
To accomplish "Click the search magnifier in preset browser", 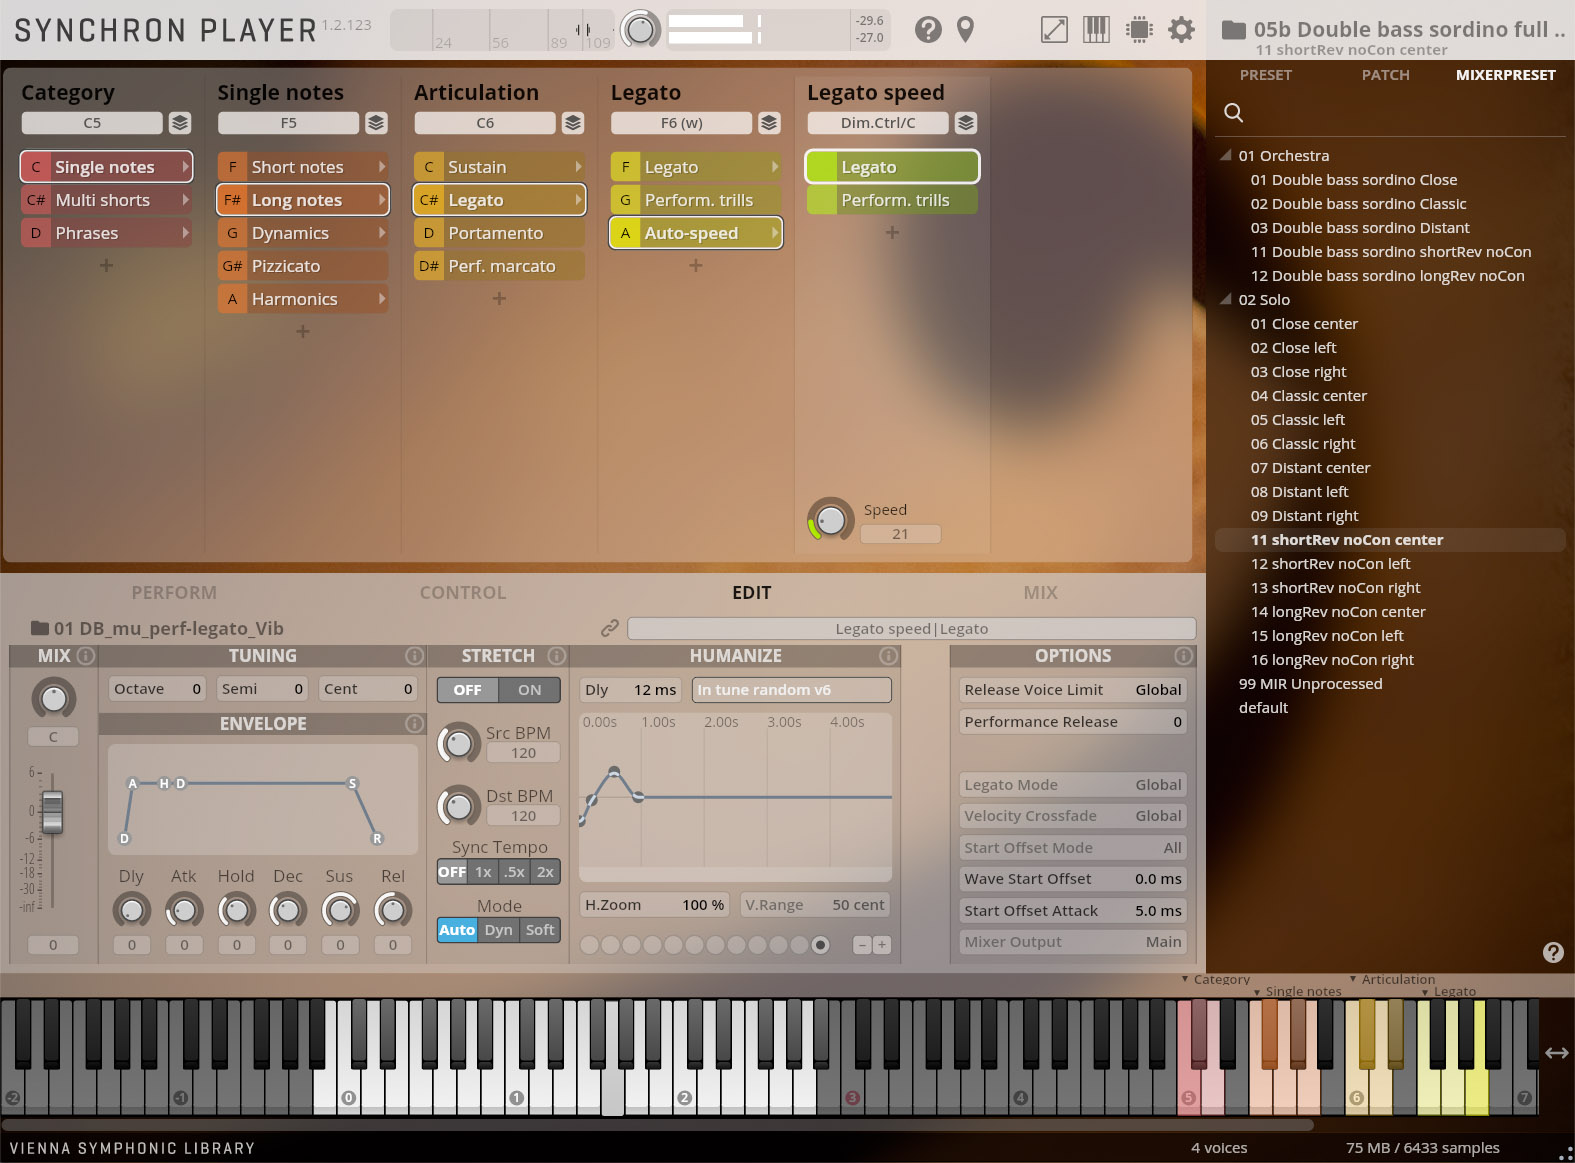I will coord(1234,113).
